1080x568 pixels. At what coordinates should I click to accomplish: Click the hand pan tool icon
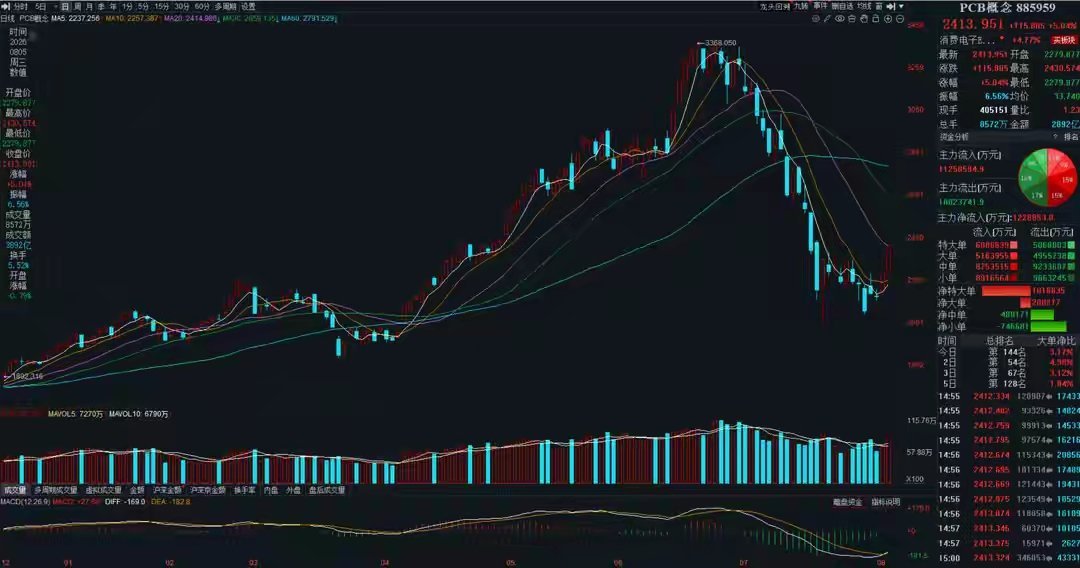tap(863, 19)
